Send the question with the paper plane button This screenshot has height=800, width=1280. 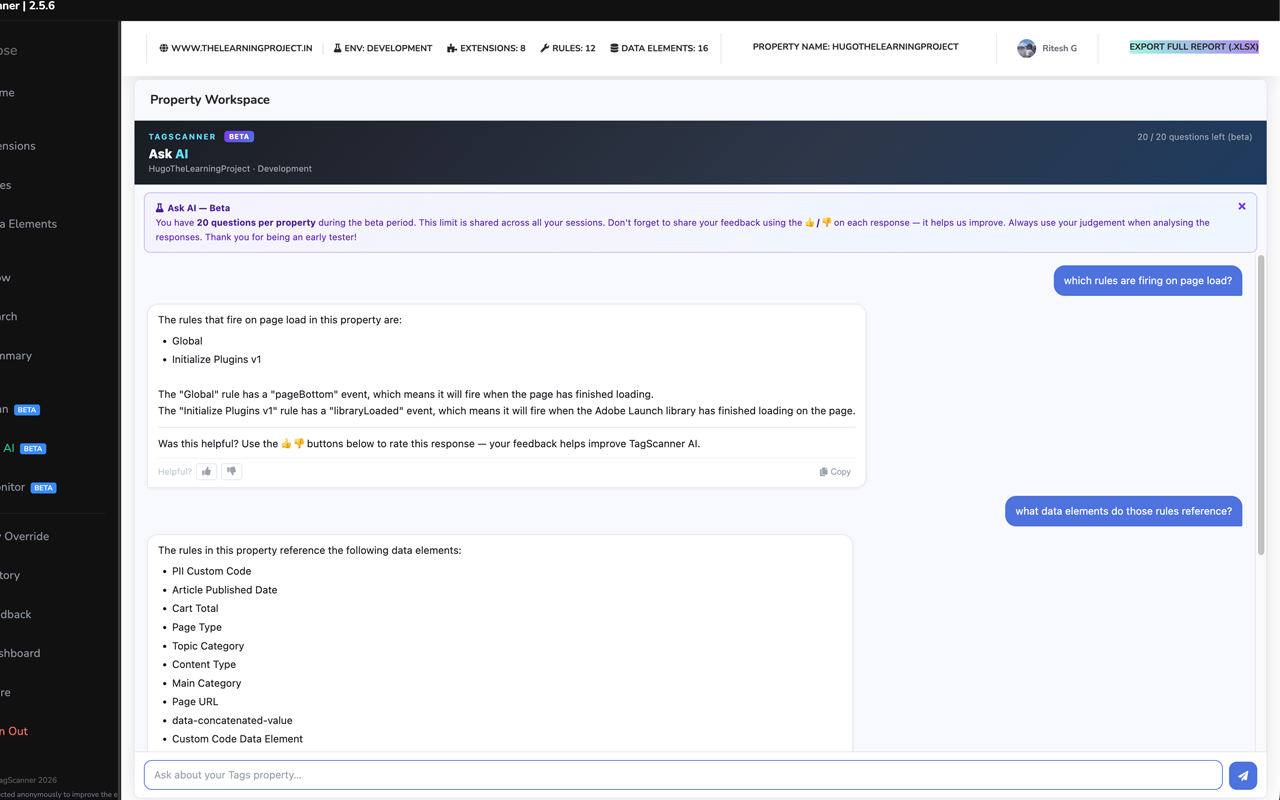coord(1243,775)
